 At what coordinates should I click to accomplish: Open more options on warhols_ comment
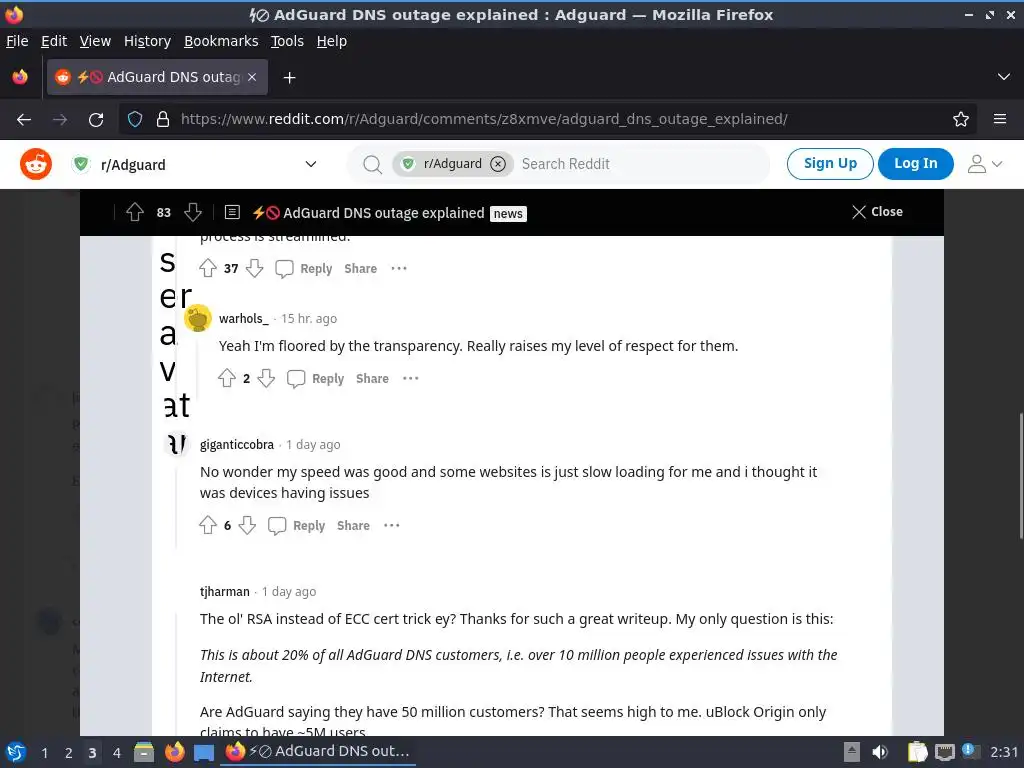pyautogui.click(x=410, y=379)
